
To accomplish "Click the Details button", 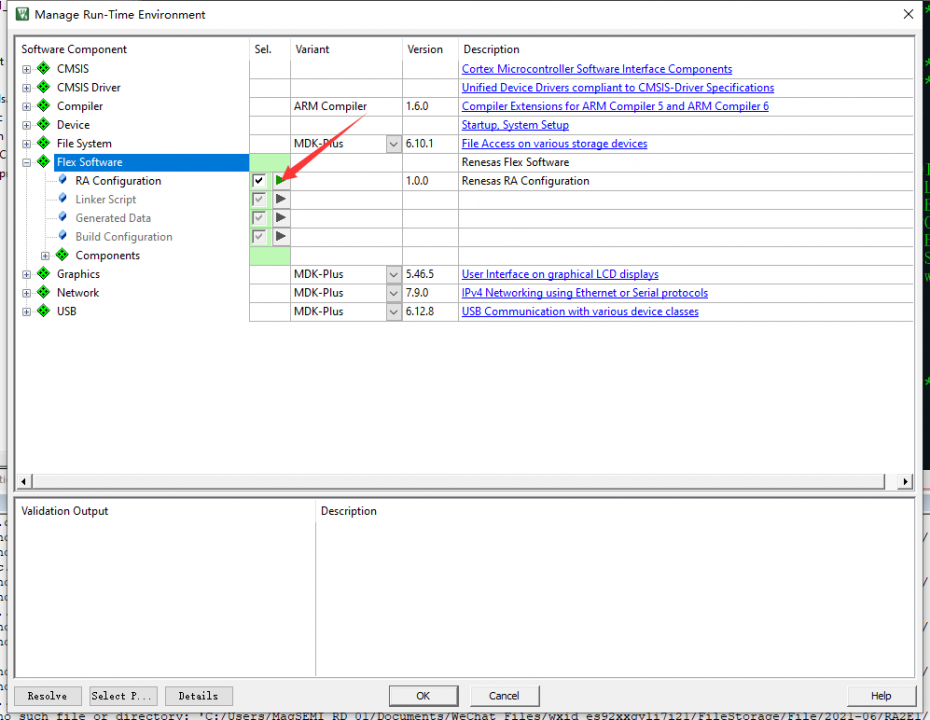I will [199, 696].
